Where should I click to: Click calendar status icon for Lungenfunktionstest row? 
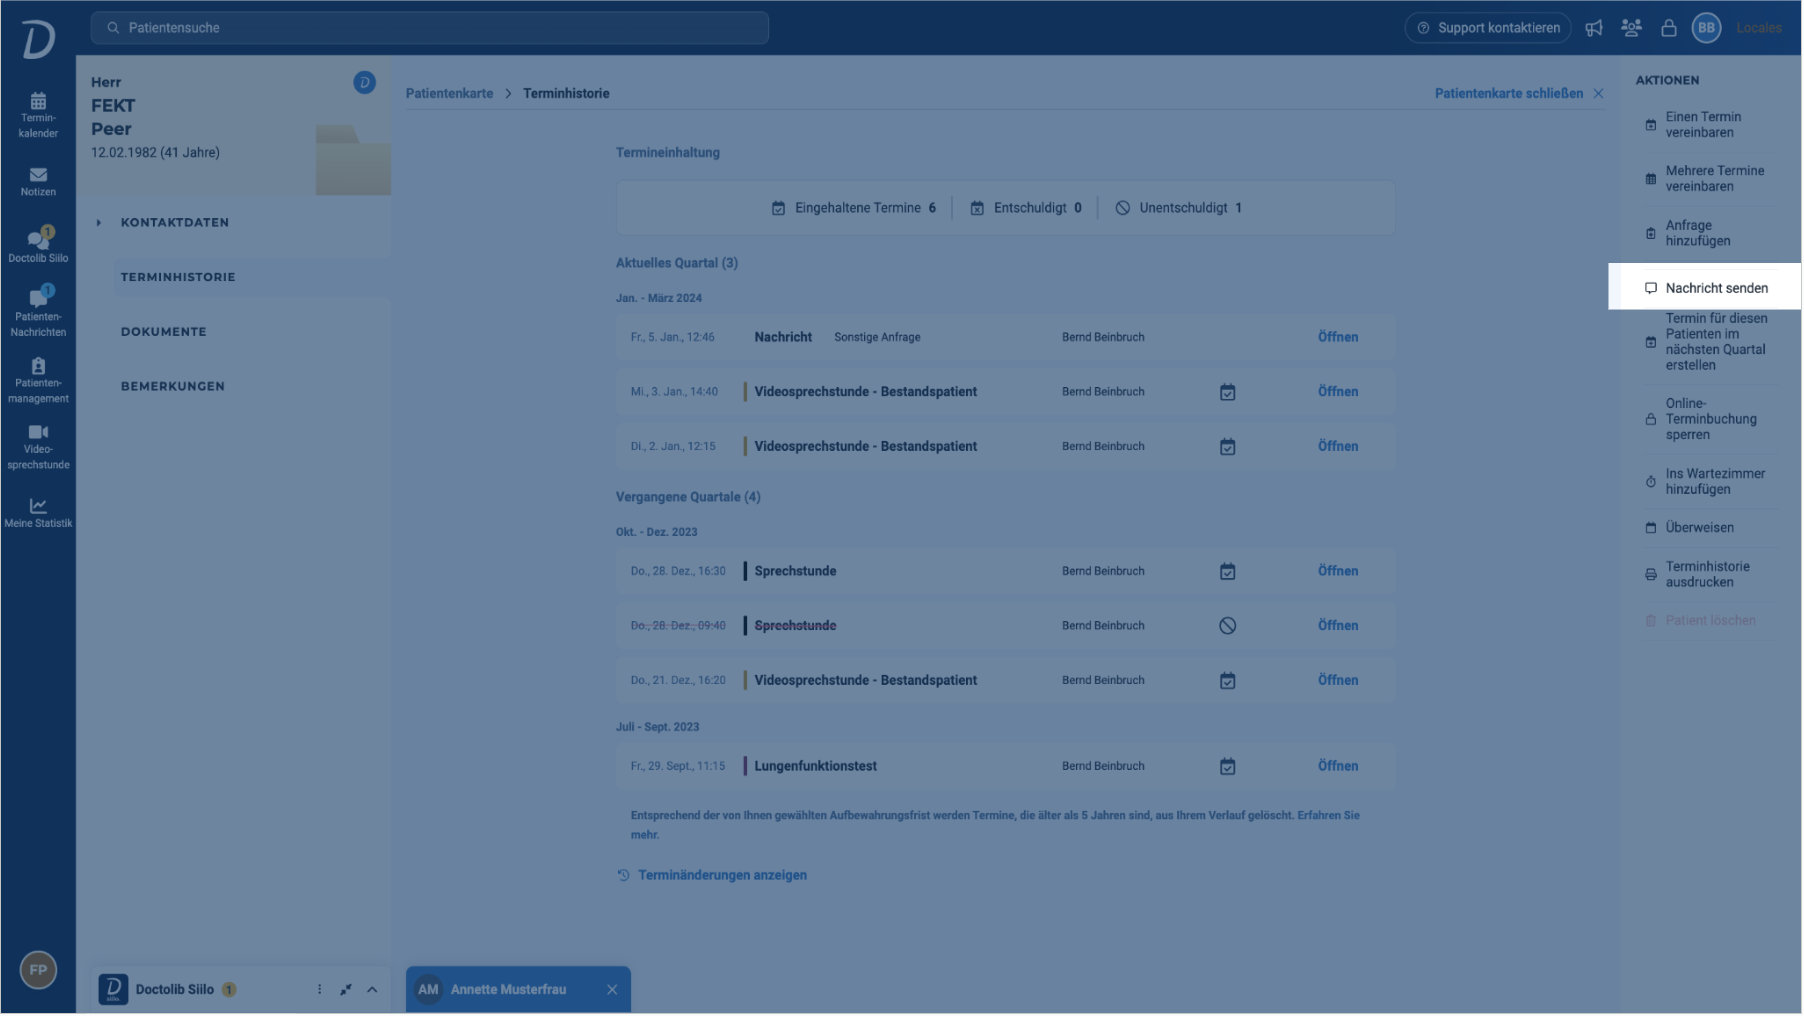pyautogui.click(x=1229, y=767)
